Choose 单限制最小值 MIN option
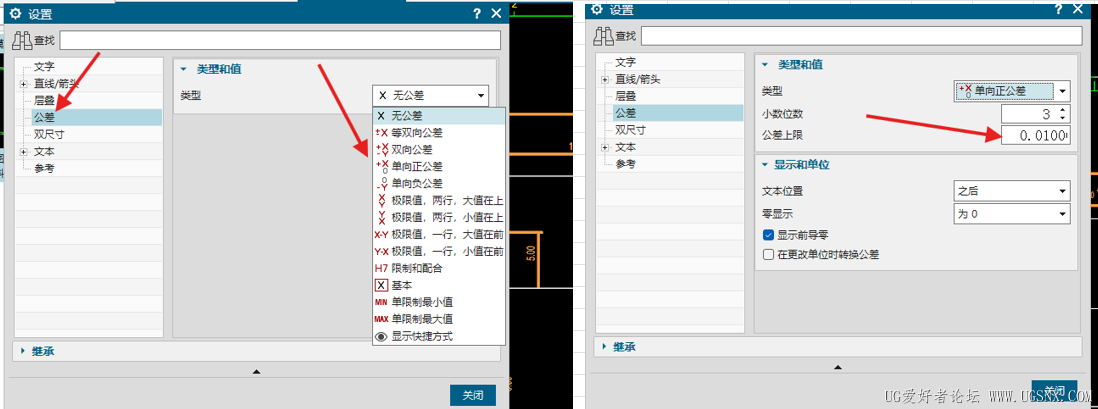Viewport: 1098px width, 409px height. point(438,303)
